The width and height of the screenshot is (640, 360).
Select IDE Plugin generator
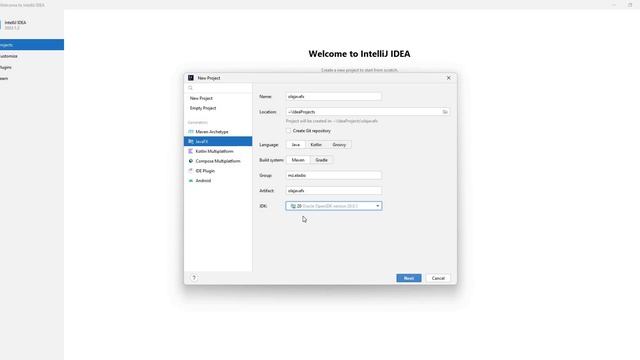coord(218,171)
